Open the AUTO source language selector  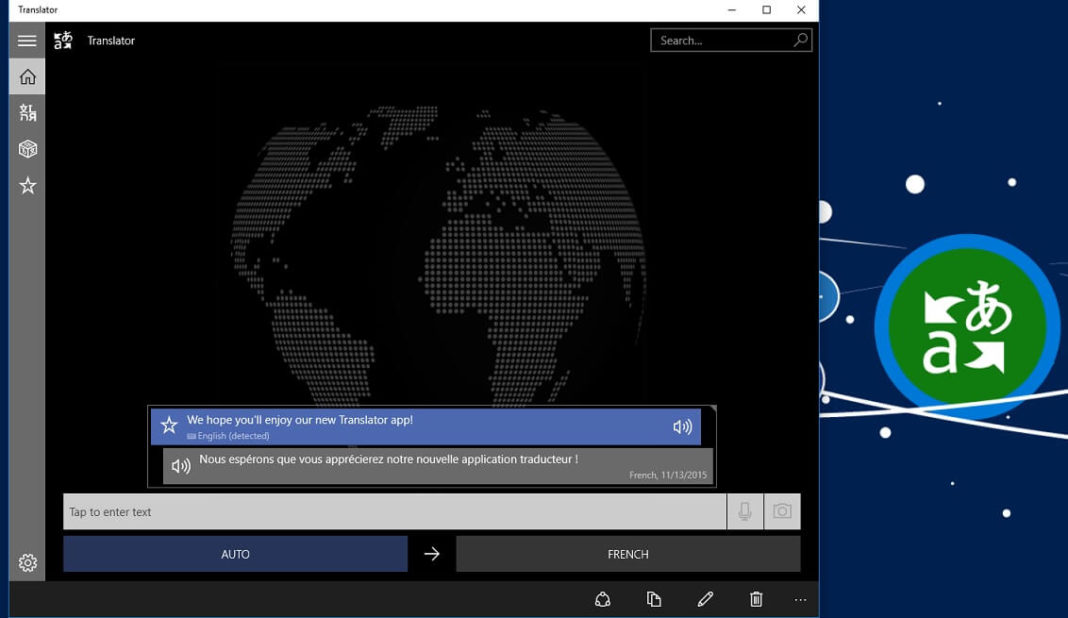click(234, 553)
